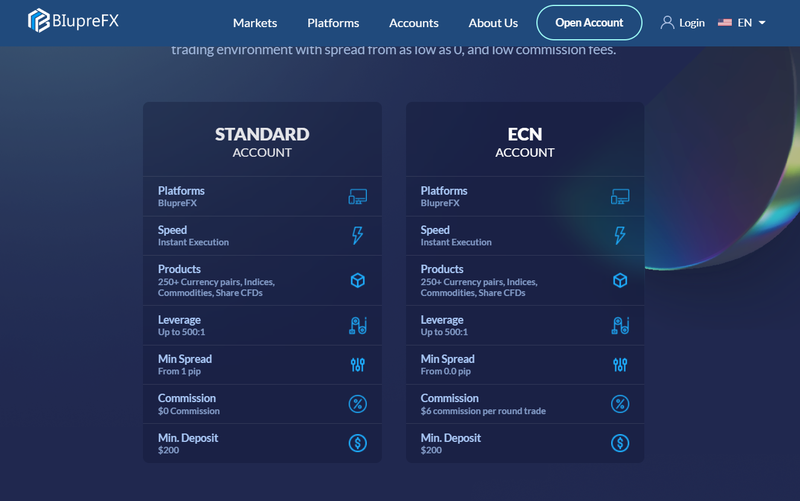Click the US flag language icon
This screenshot has width=800, height=501.
tap(724, 22)
